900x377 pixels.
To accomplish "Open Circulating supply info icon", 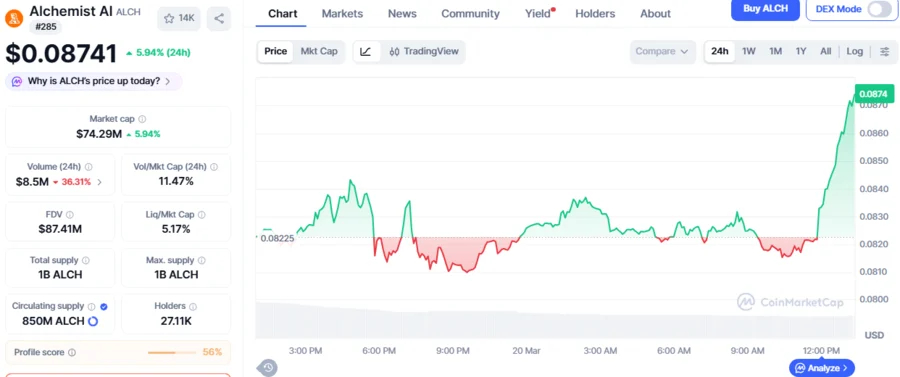I will 91,306.
